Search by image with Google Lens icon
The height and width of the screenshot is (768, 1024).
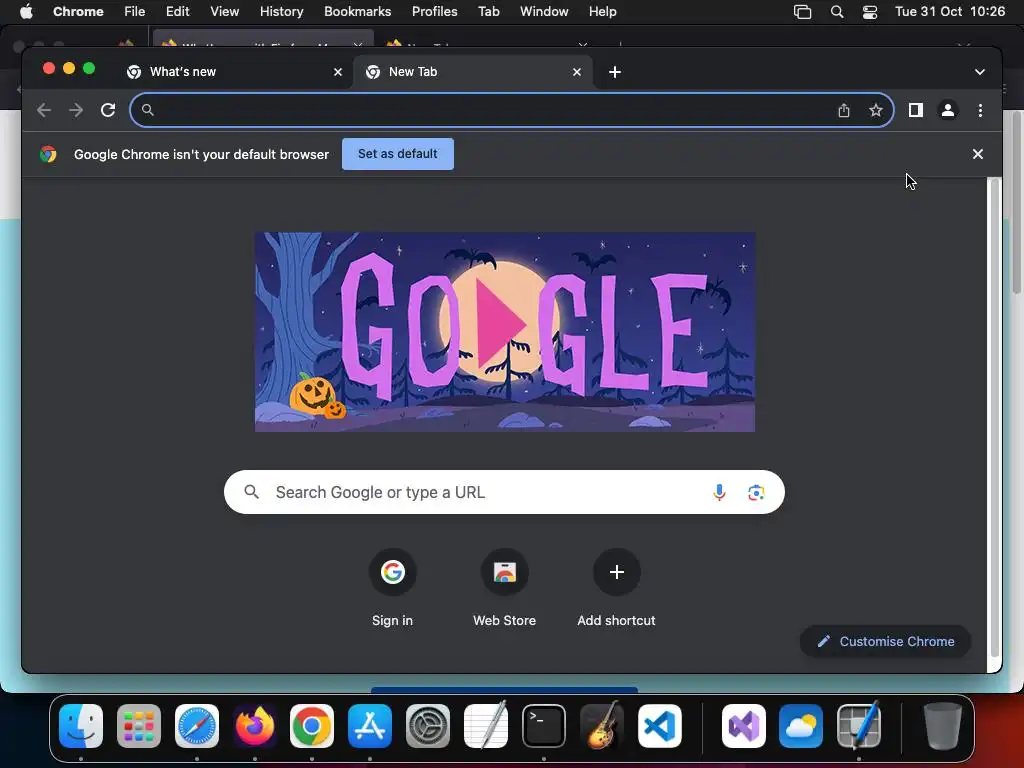pyautogui.click(x=756, y=492)
